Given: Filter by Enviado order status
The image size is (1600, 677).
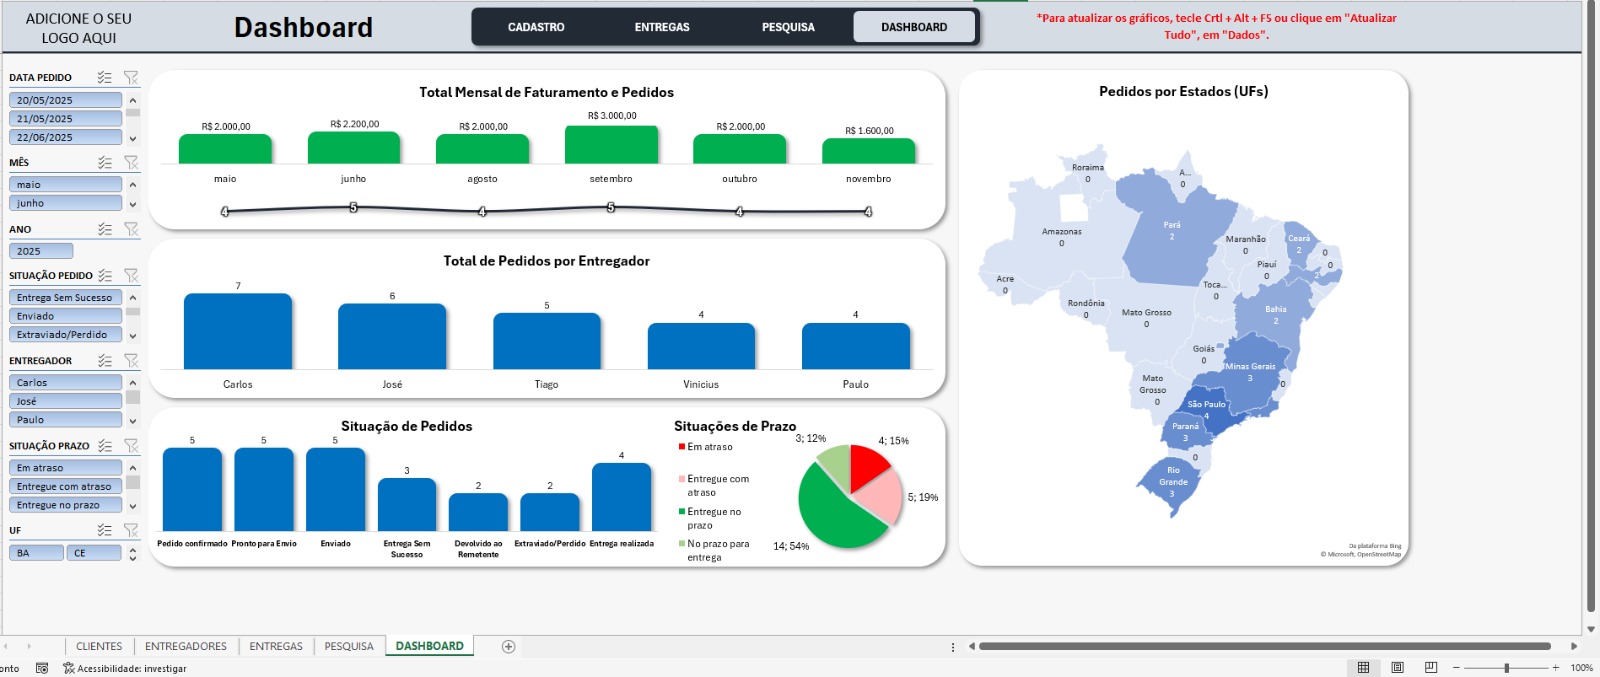Looking at the screenshot, I should 66,316.
